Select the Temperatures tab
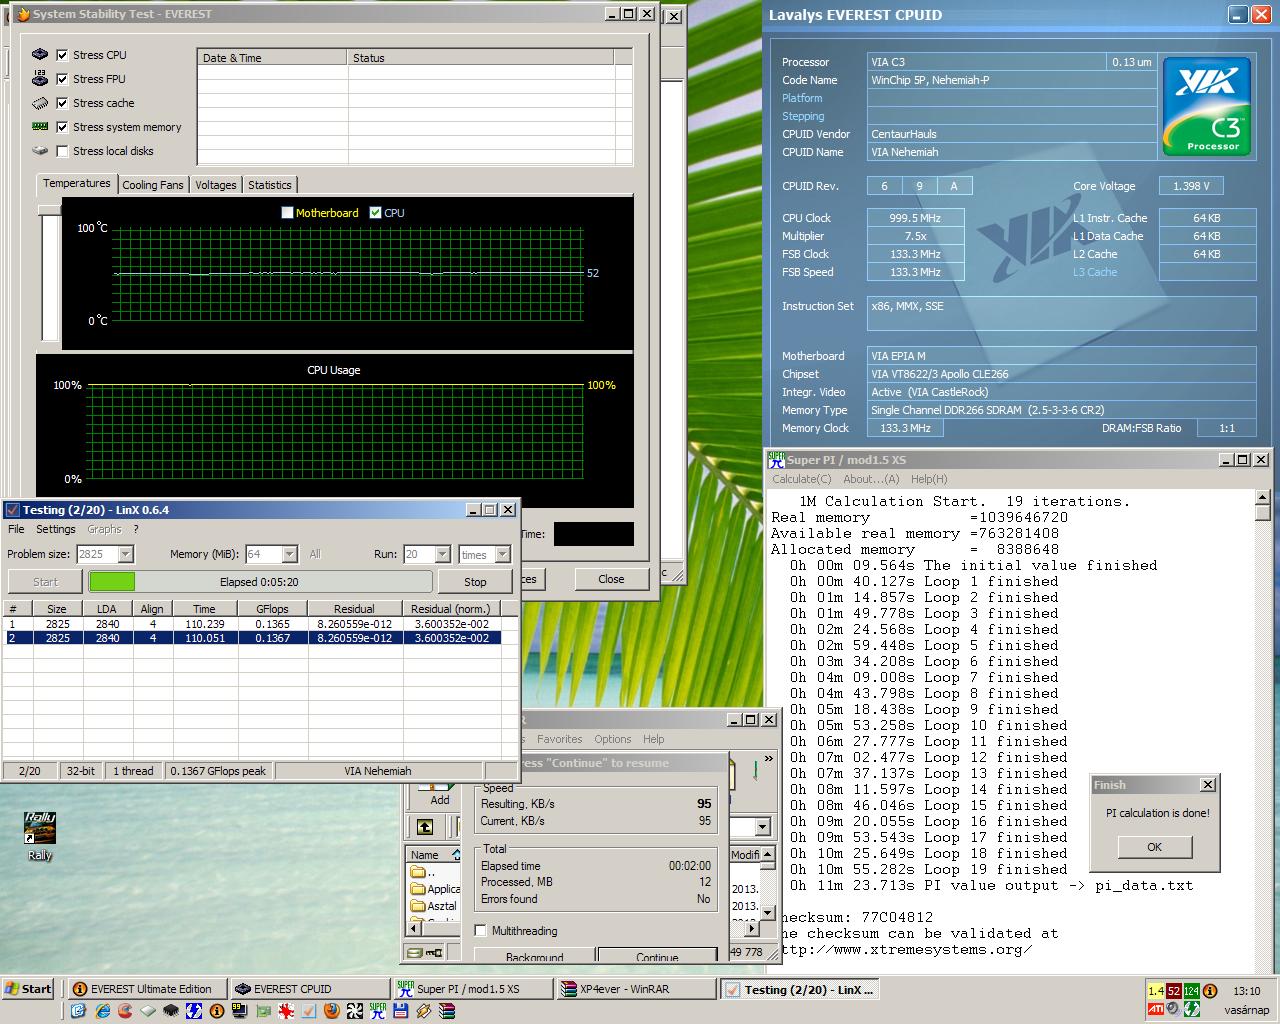The width and height of the screenshot is (1280, 1024). 77,184
